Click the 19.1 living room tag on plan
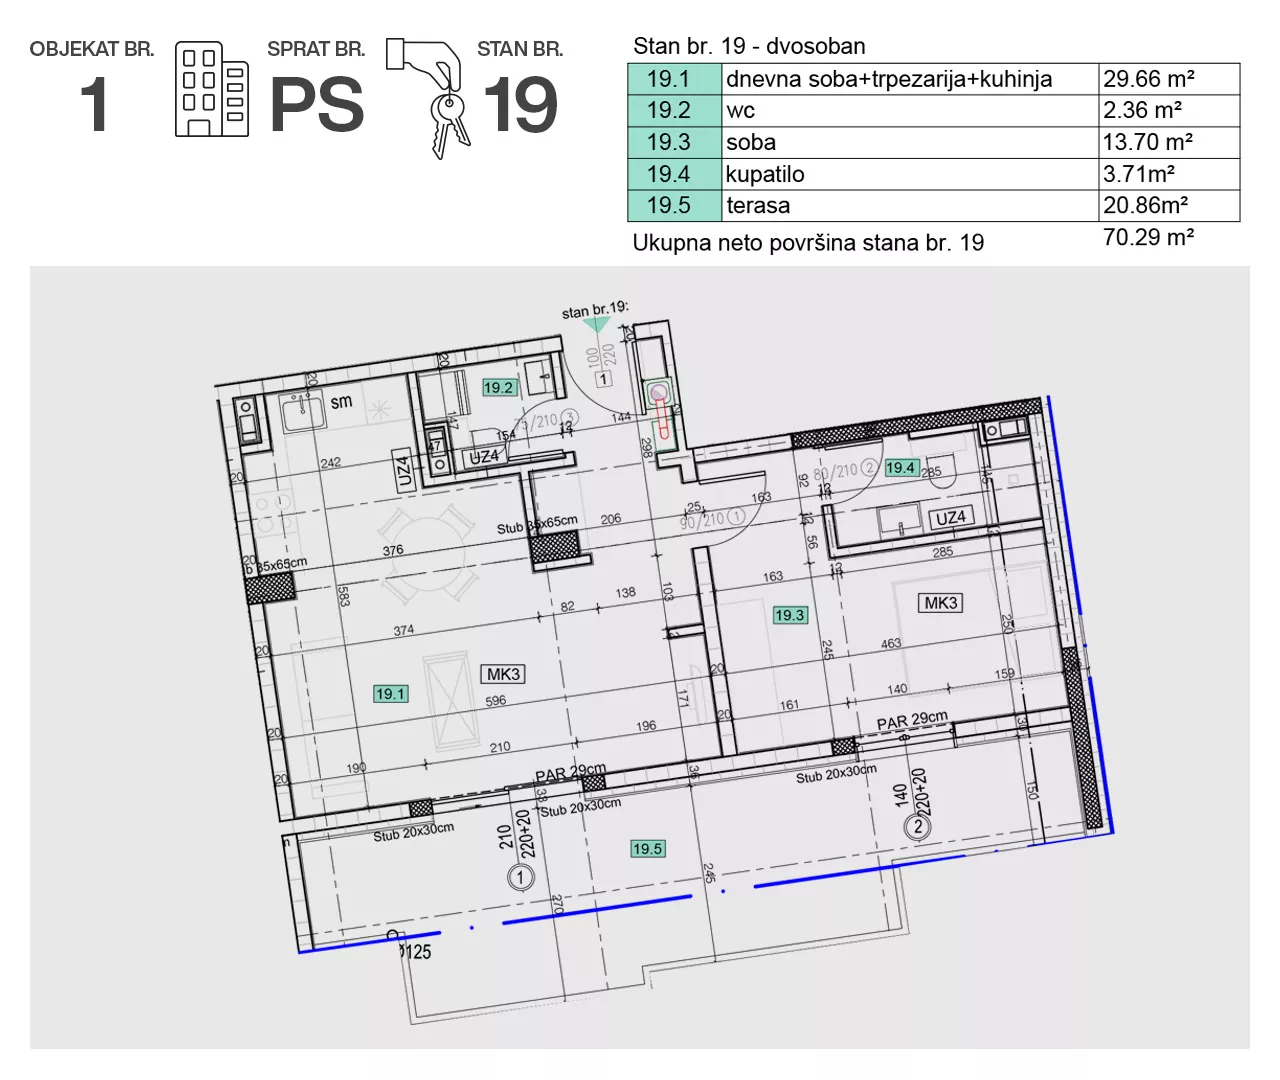The width and height of the screenshot is (1280, 1080). point(390,693)
